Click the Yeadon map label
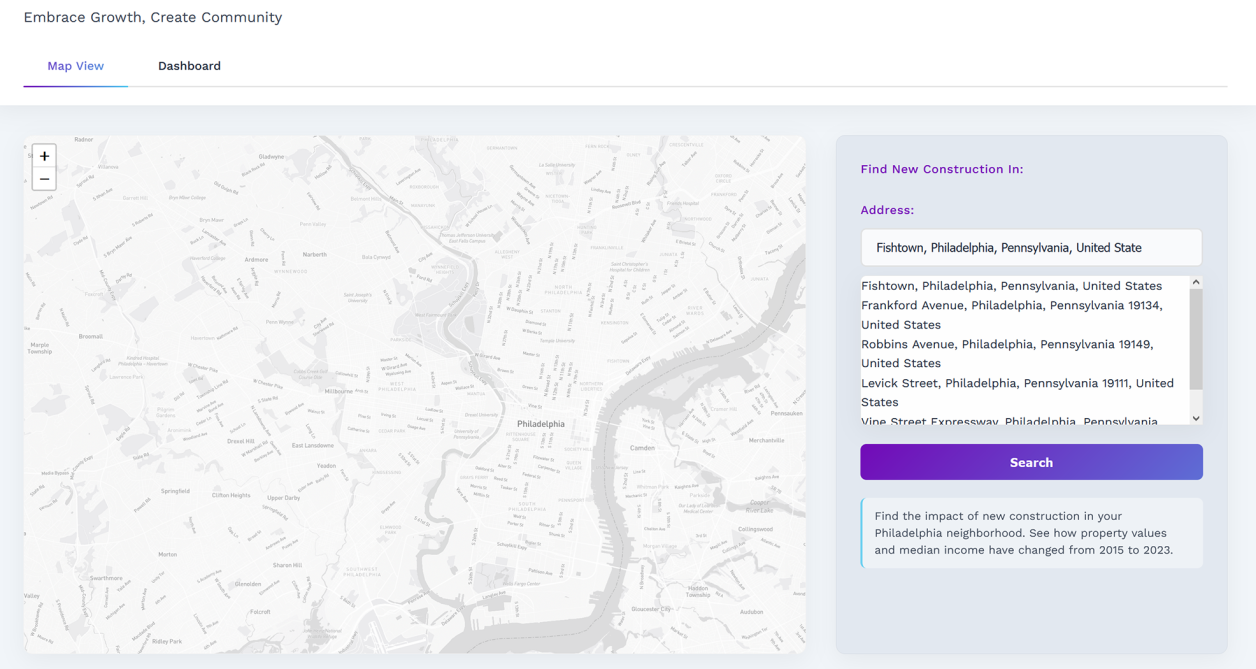 [326, 465]
